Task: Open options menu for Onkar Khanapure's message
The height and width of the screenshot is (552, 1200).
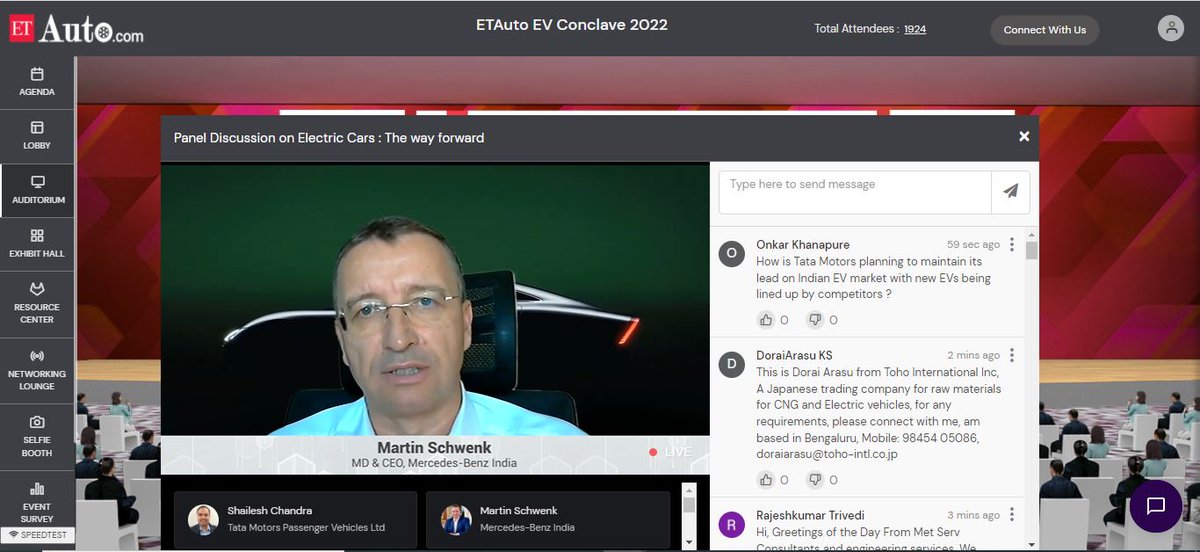Action: (x=1012, y=244)
